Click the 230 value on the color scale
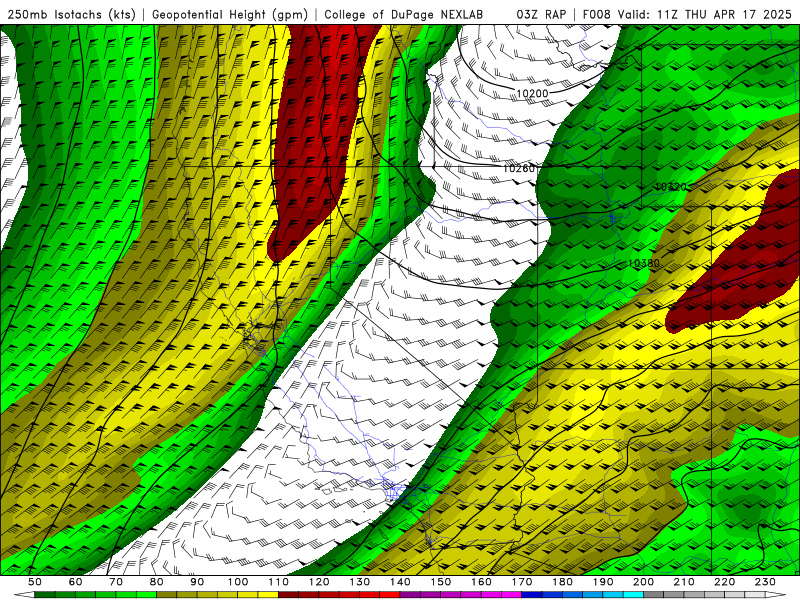This screenshot has height=600, width=800. pos(765,582)
